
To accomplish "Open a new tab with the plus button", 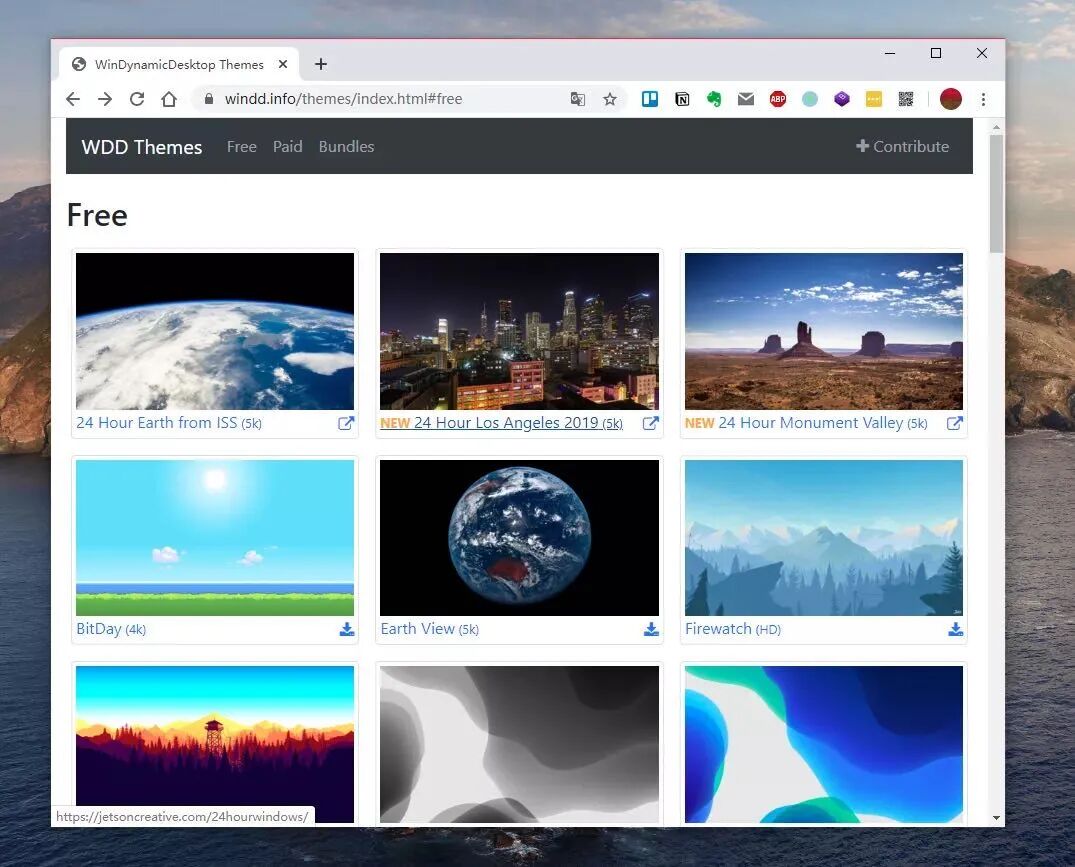I will [321, 64].
